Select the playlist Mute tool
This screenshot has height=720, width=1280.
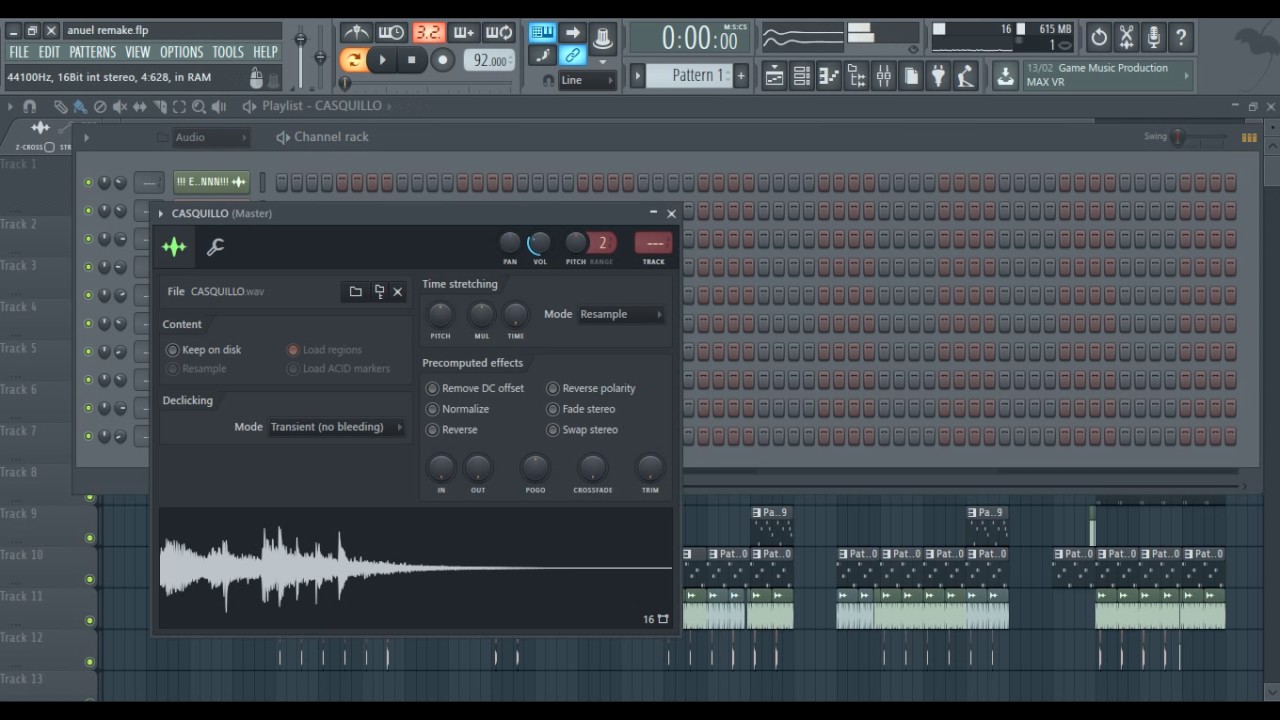coord(120,106)
